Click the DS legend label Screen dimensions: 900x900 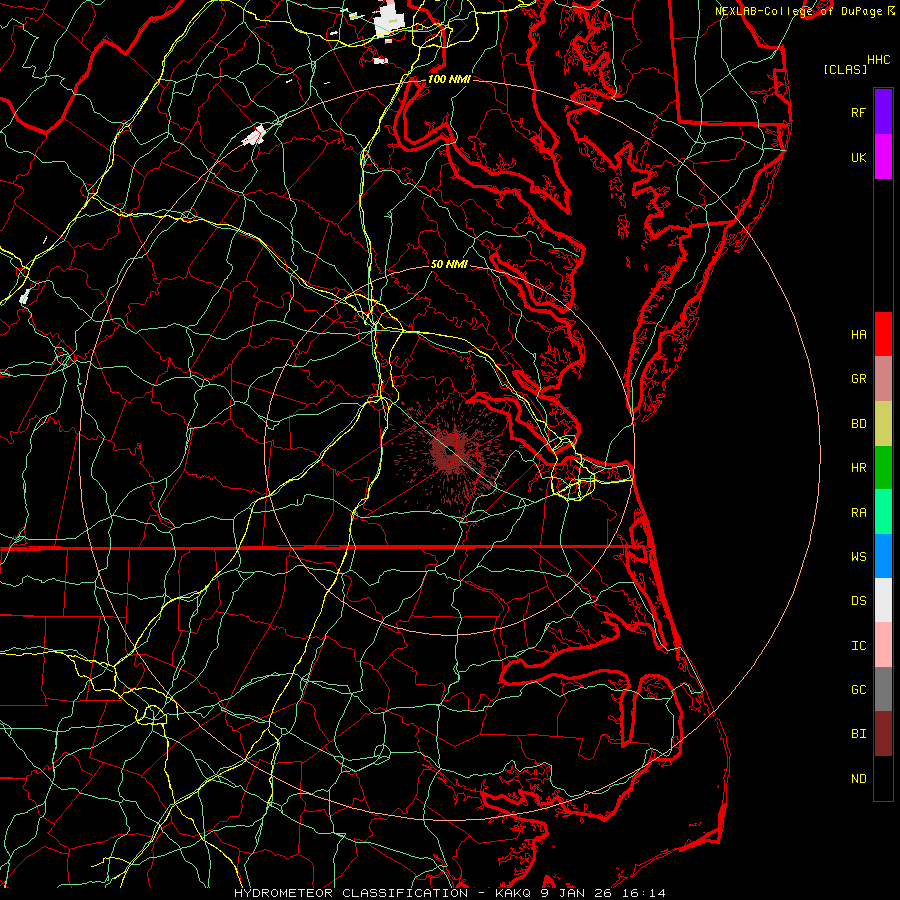point(858,601)
